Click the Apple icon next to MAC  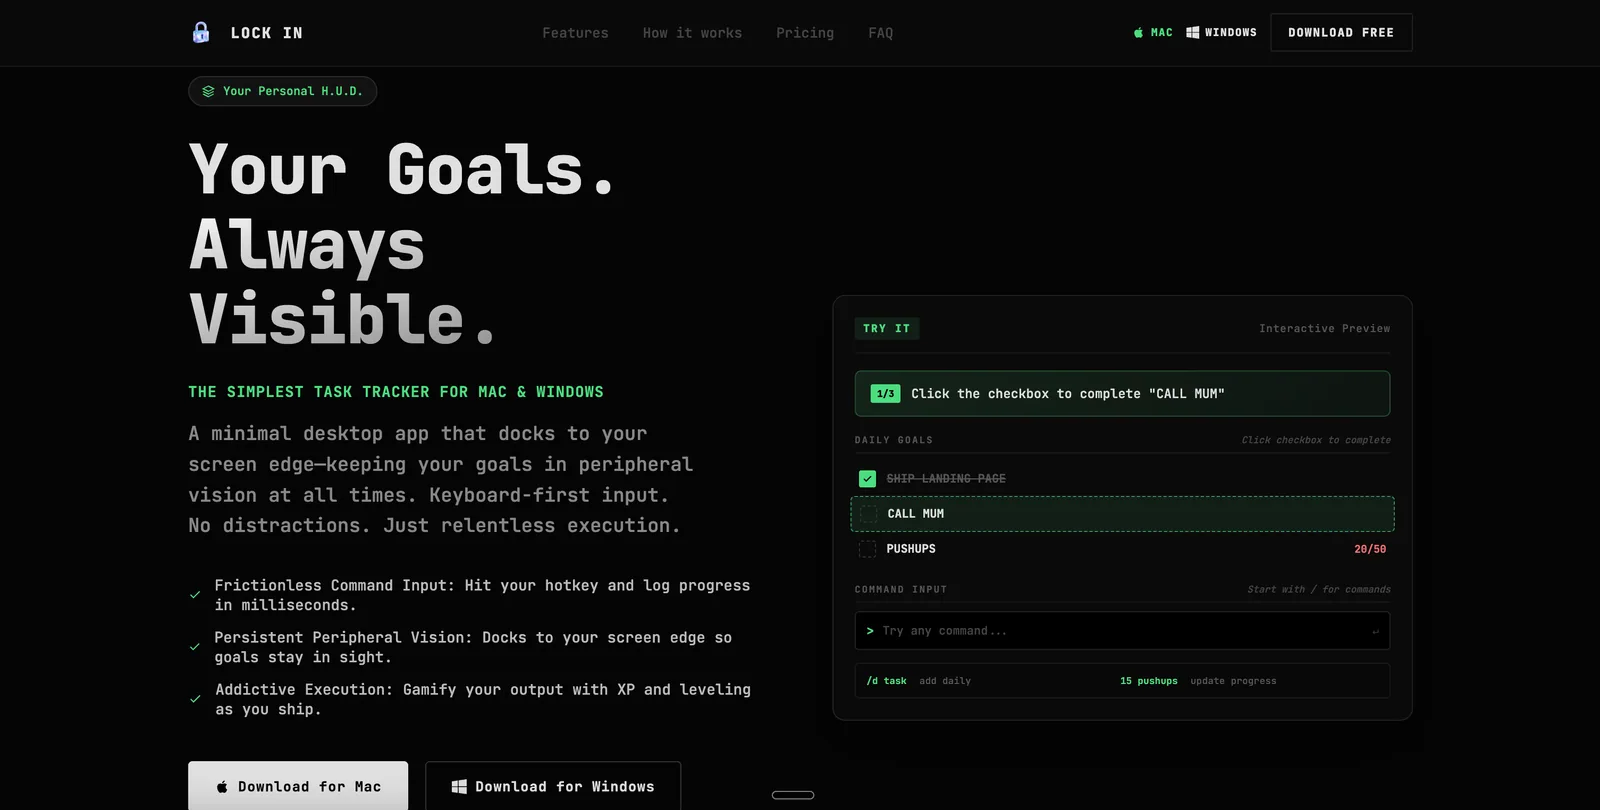1138,32
